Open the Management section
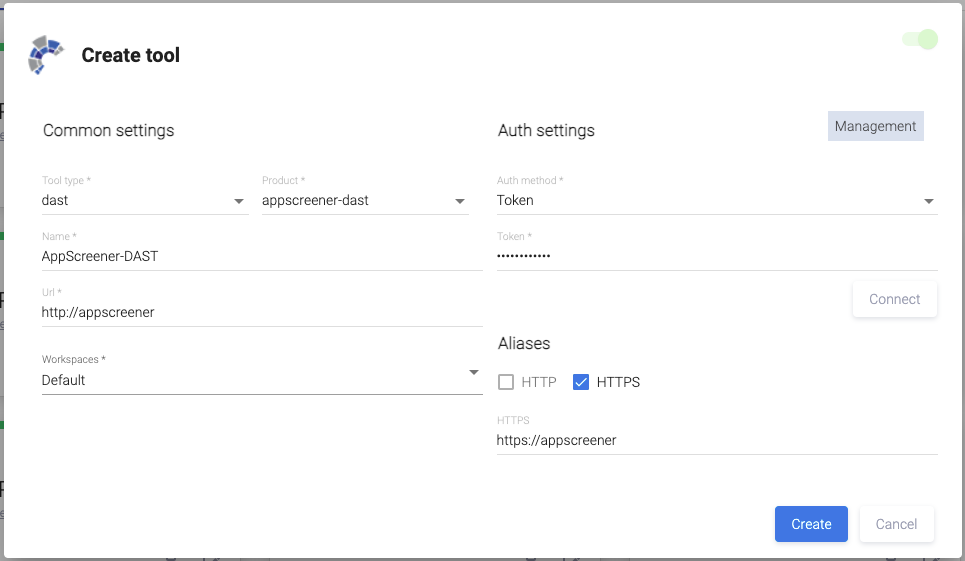 click(875, 127)
